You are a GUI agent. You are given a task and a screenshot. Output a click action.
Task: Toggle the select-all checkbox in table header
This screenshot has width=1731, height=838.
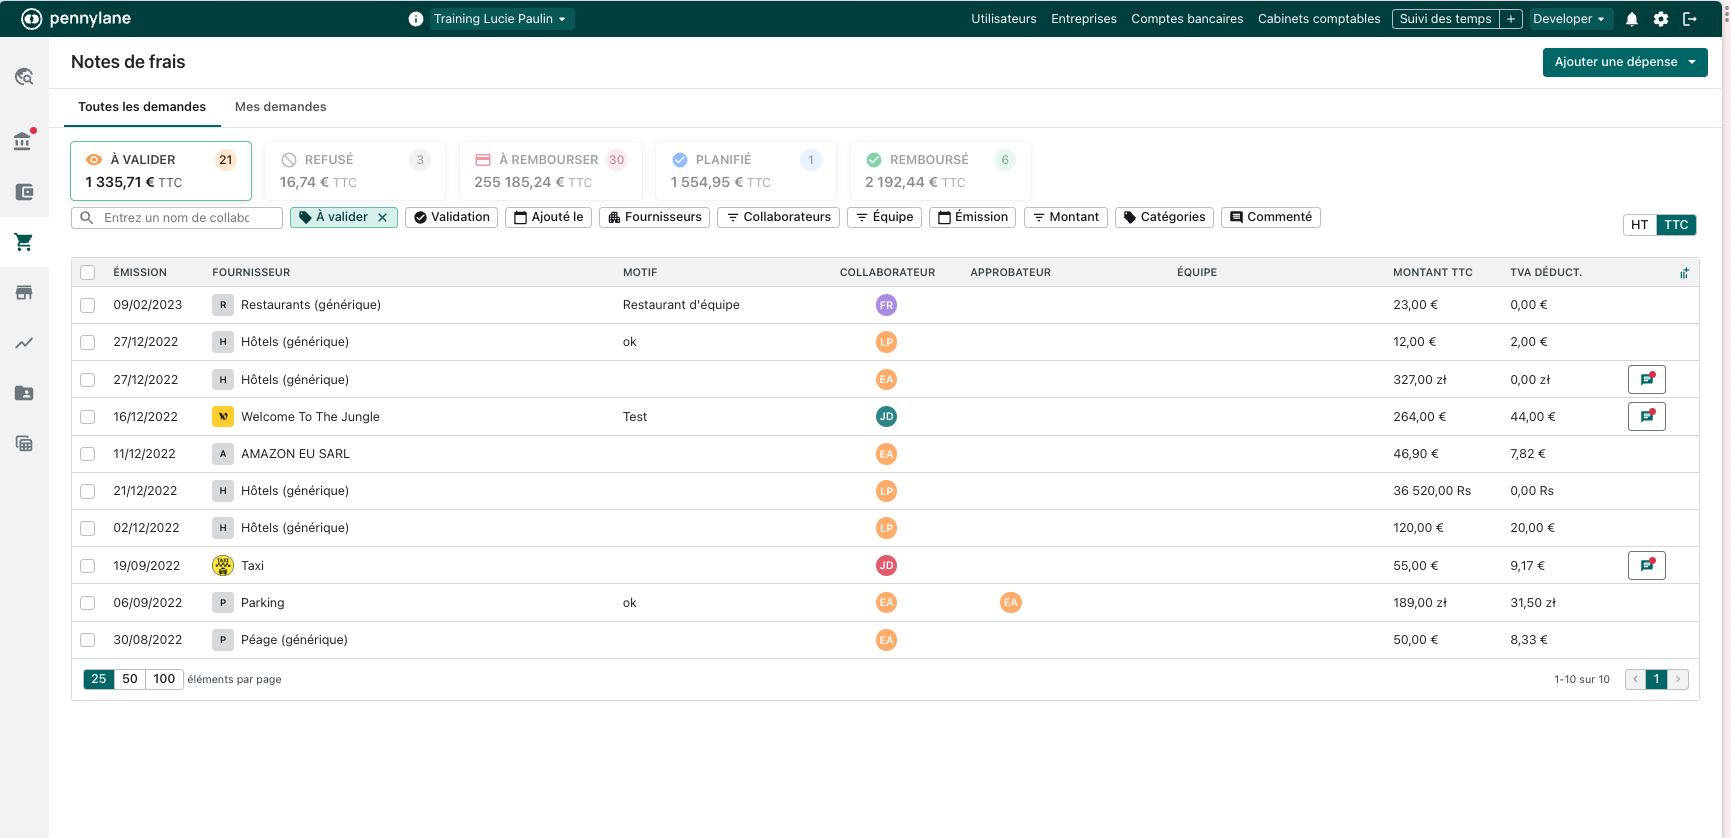tap(88, 273)
